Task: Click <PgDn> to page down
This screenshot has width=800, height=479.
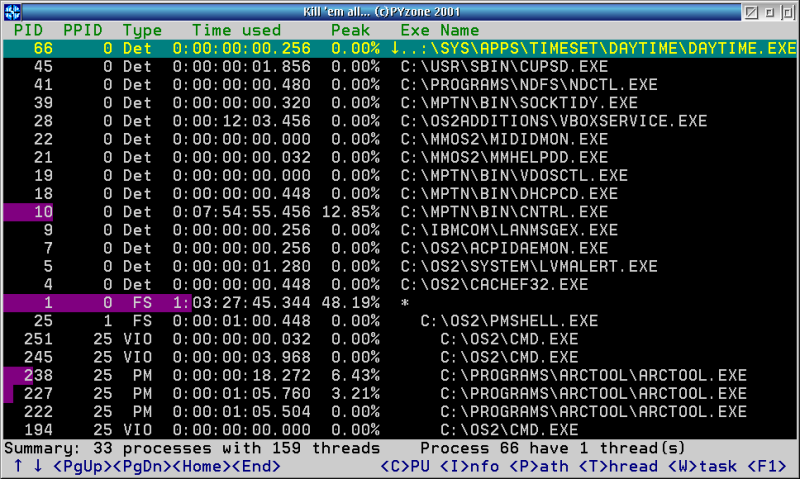Action: [x=142, y=466]
